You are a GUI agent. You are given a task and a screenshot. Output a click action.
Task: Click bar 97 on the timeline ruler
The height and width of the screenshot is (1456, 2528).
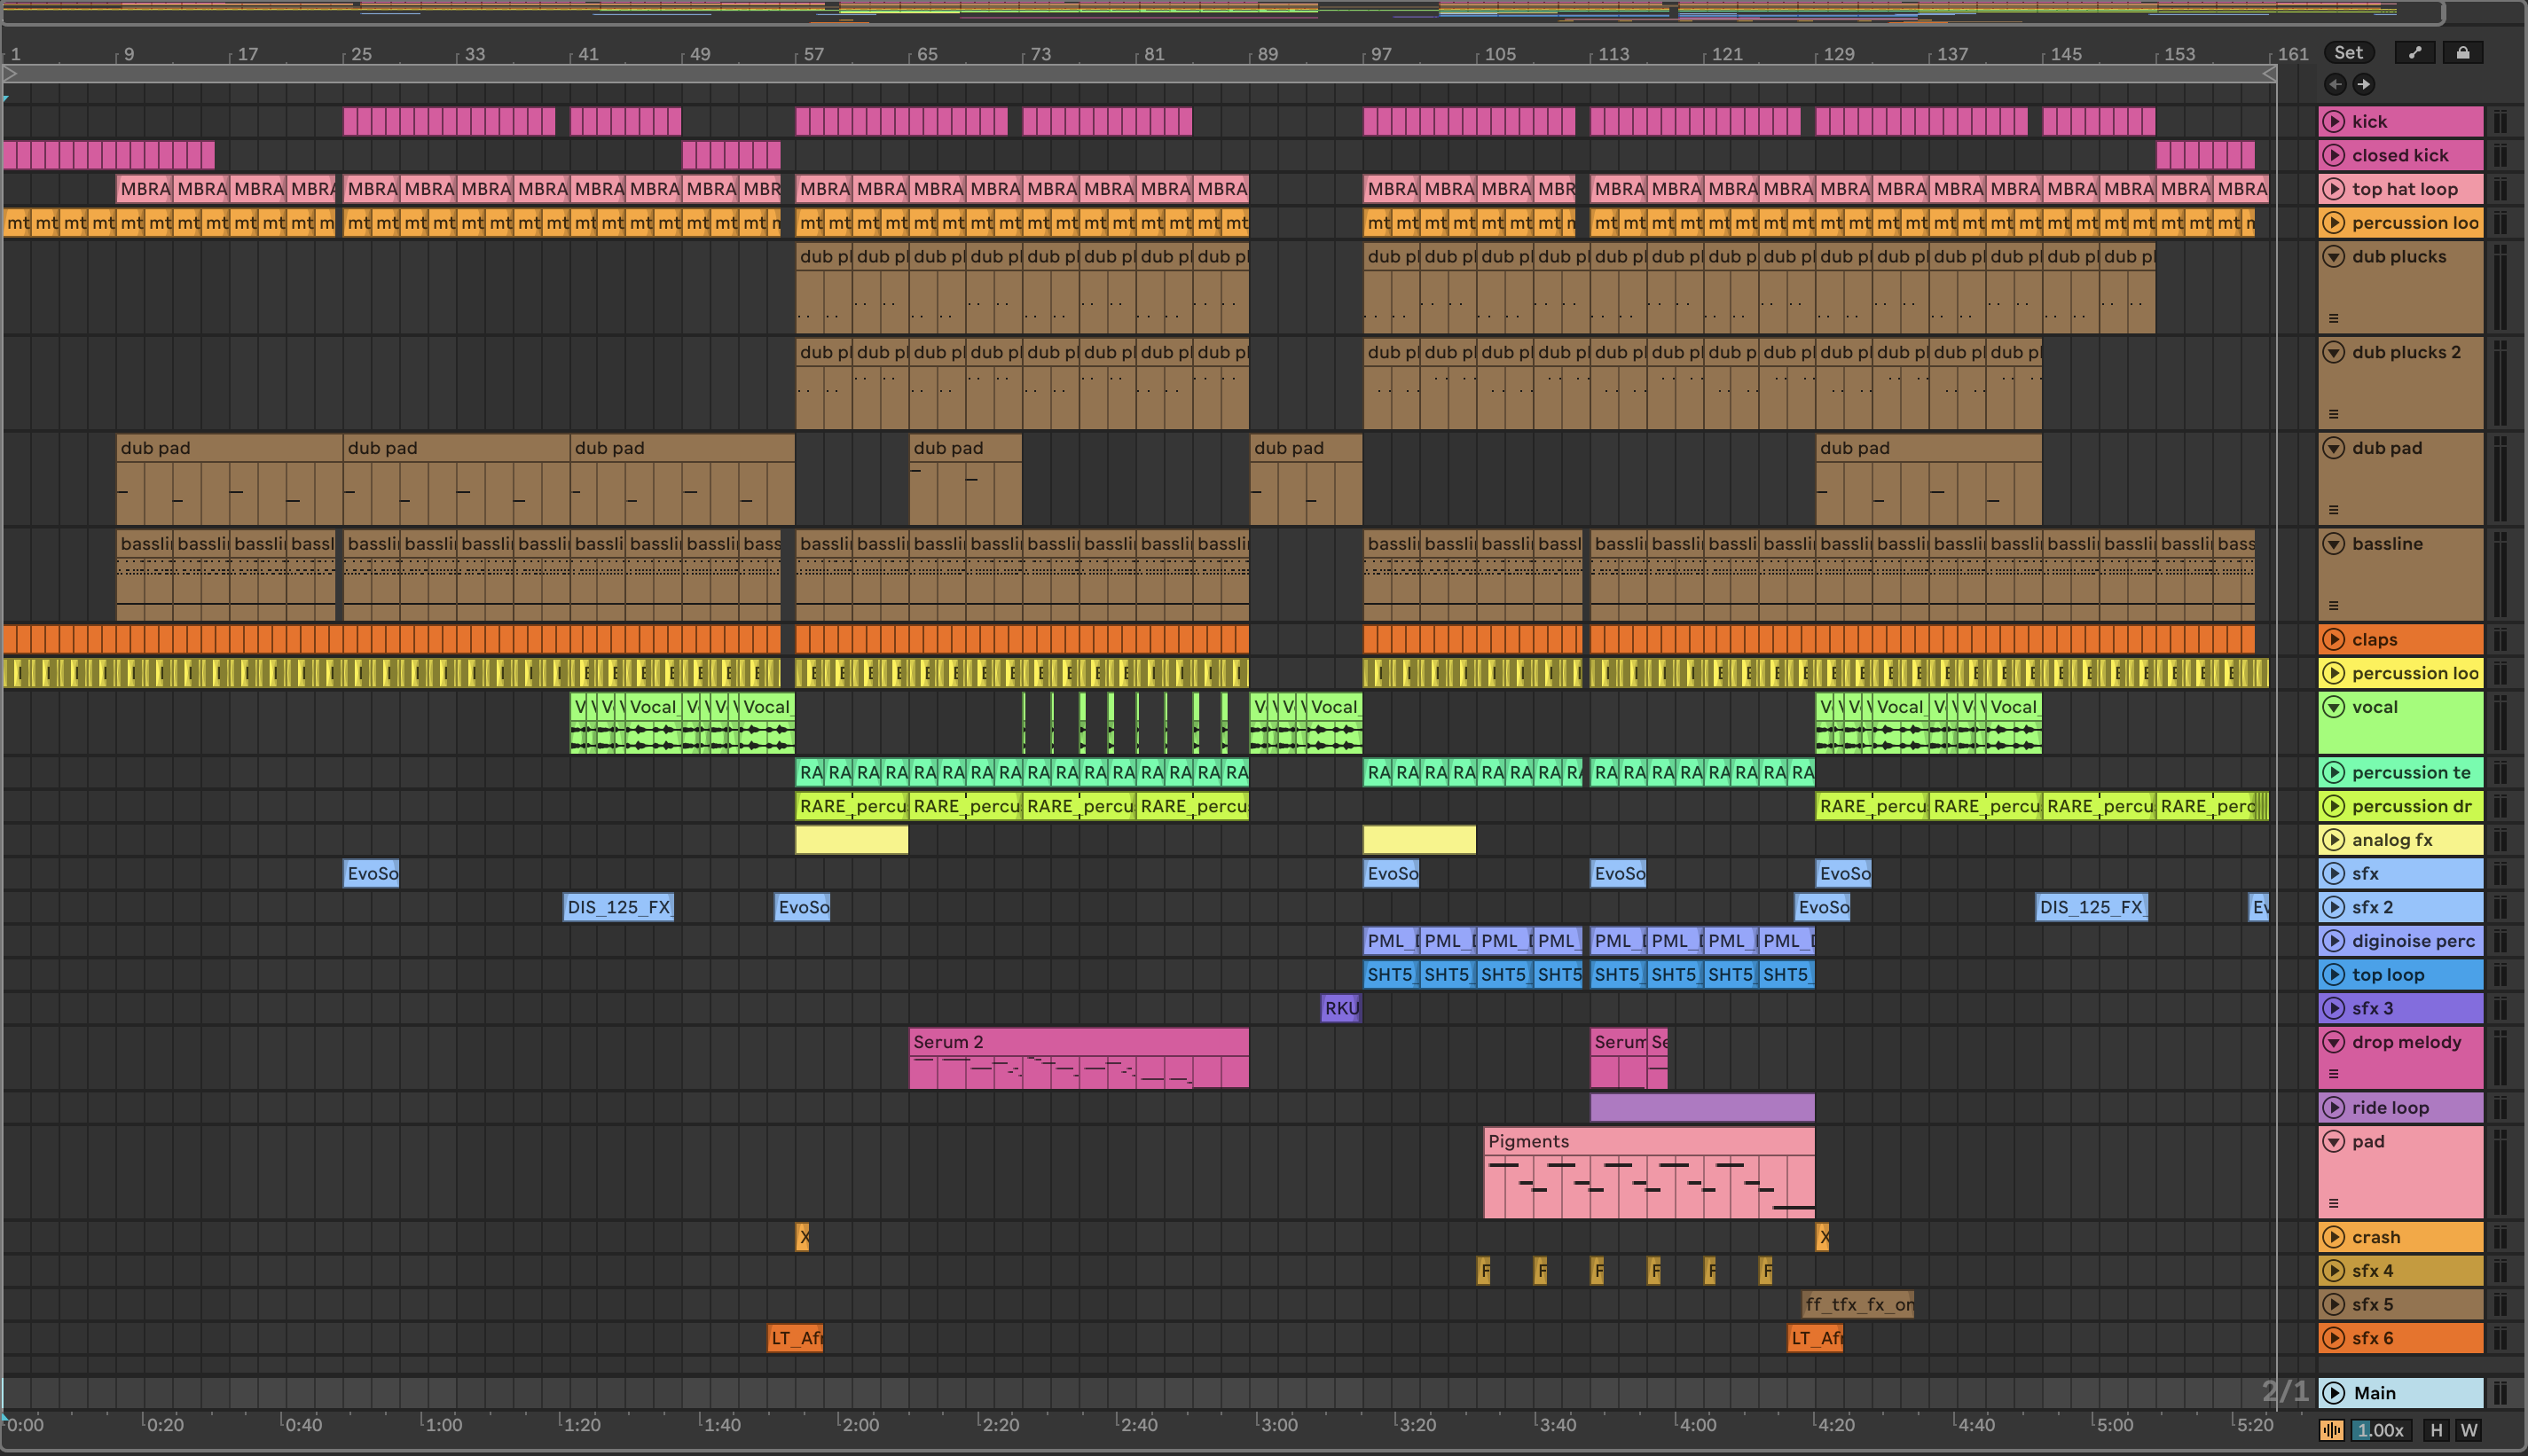tap(1380, 54)
